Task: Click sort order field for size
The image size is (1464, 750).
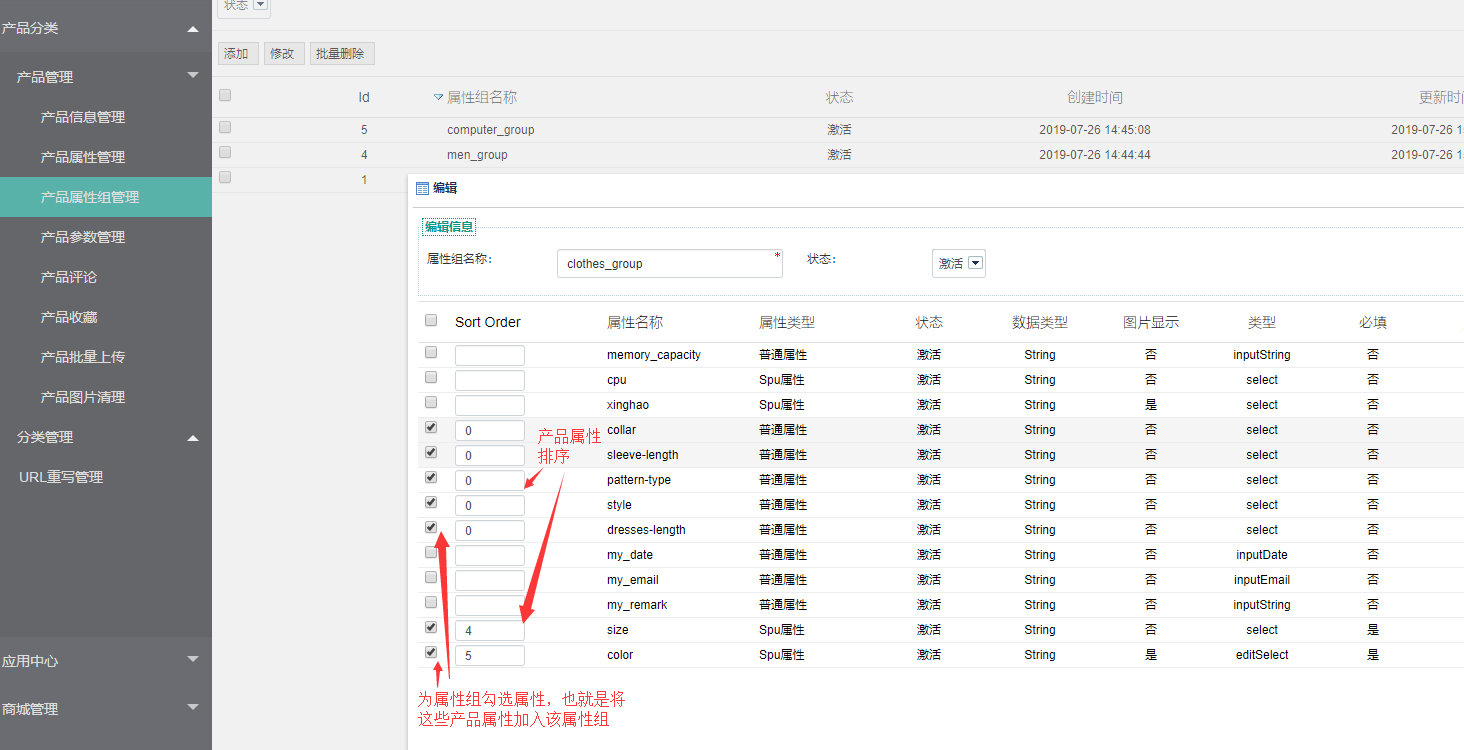Action: [490, 630]
